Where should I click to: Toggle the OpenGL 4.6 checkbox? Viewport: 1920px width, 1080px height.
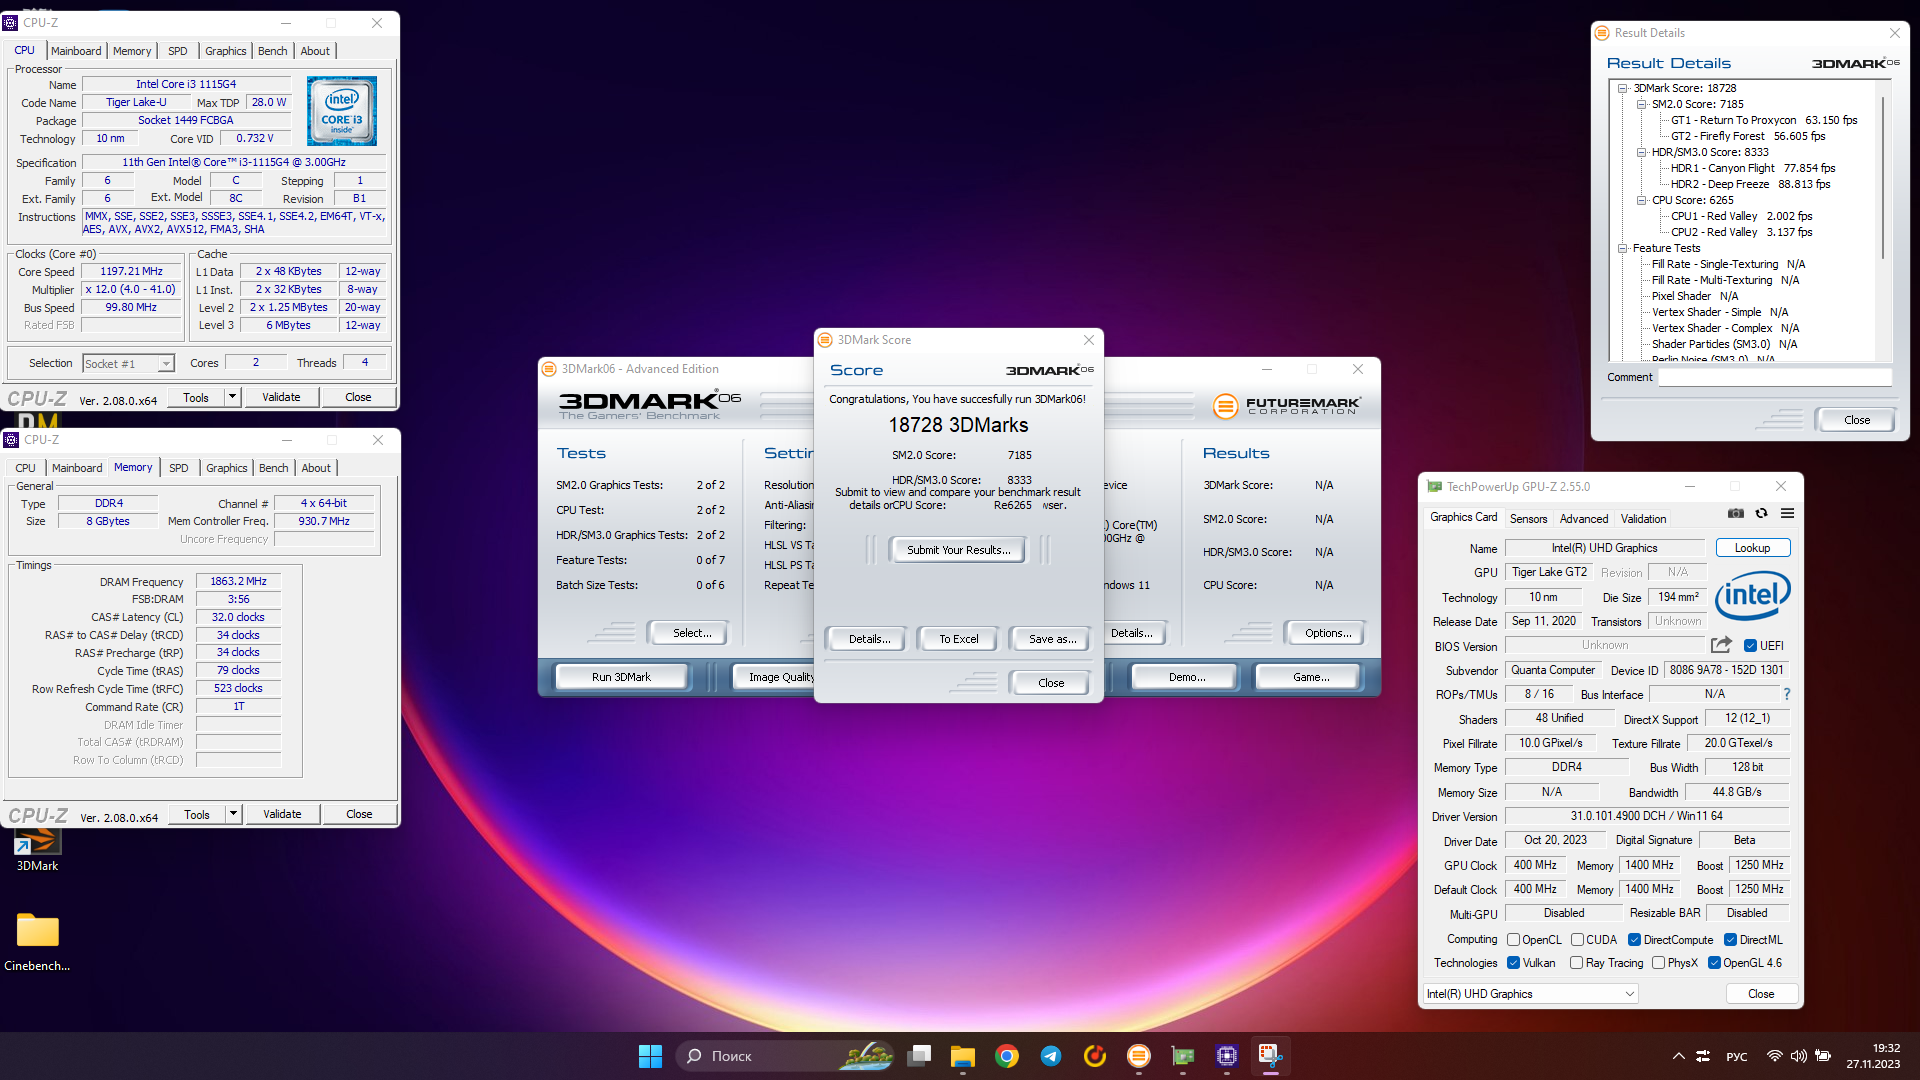click(1714, 963)
